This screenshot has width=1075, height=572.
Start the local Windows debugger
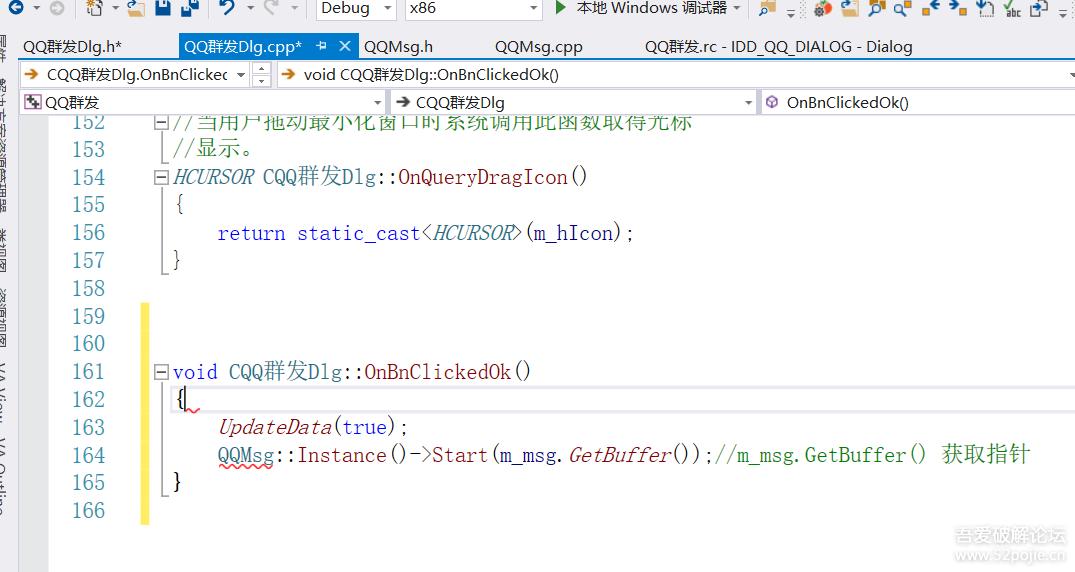click(x=640, y=8)
